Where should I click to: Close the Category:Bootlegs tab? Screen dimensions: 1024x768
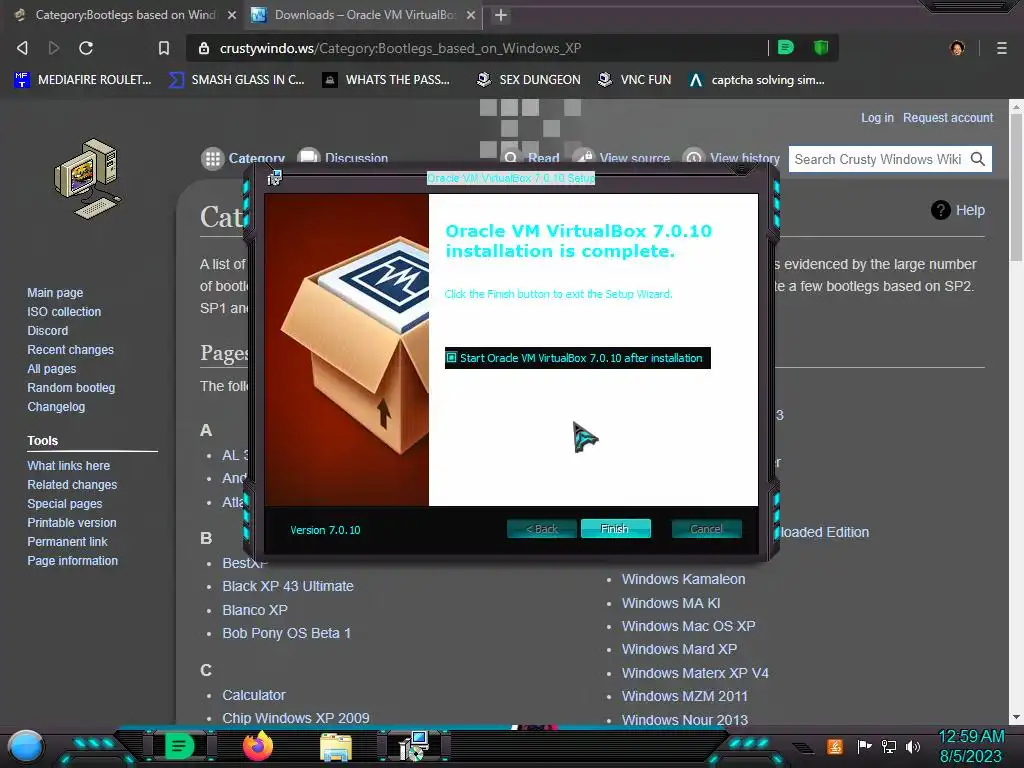(x=232, y=15)
